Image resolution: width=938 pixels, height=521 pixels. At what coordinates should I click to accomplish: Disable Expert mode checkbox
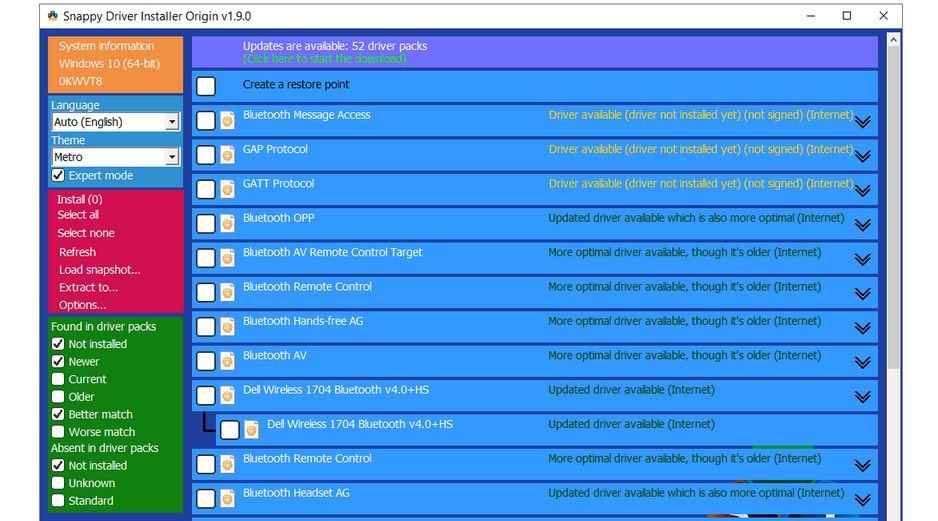pyautogui.click(x=58, y=175)
